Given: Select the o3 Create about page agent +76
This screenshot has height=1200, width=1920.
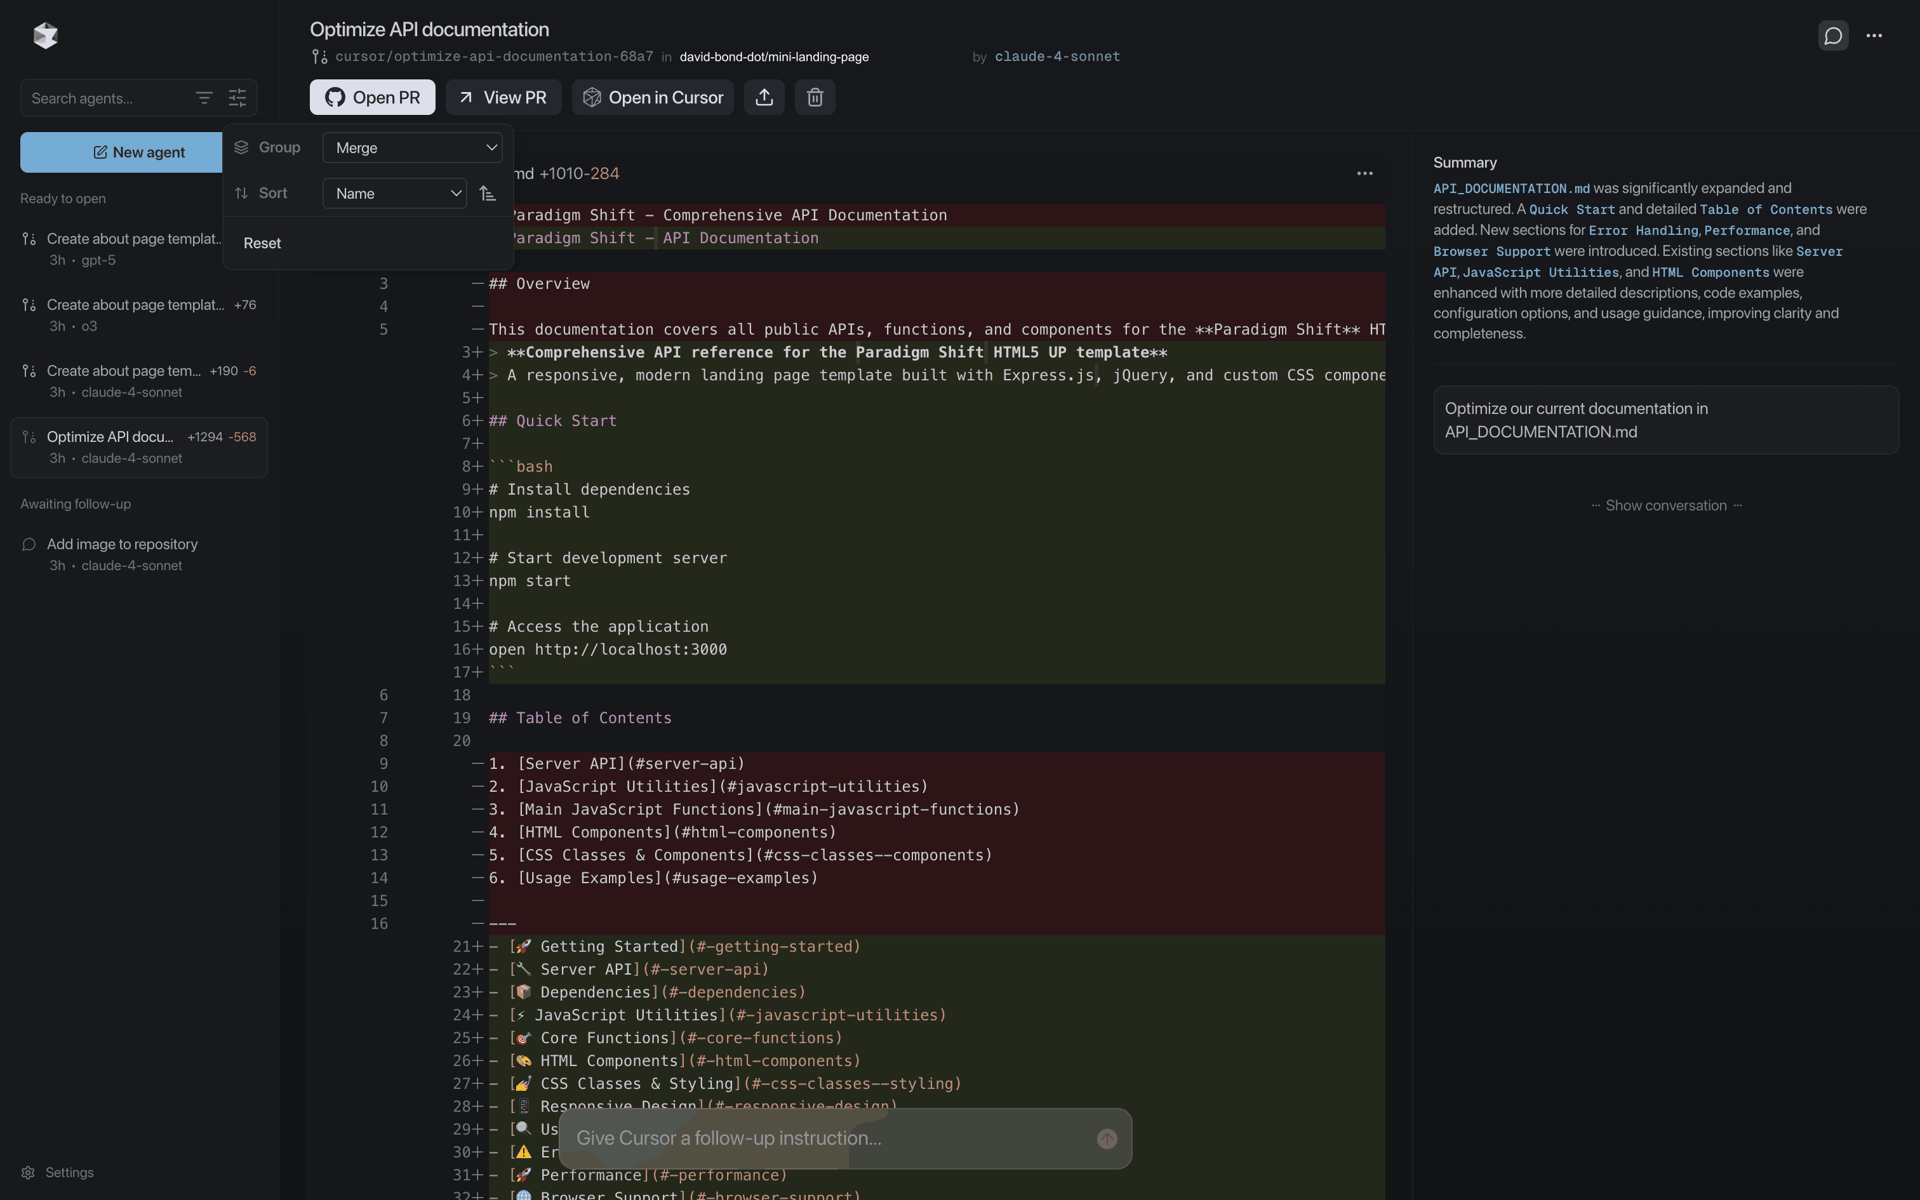Looking at the screenshot, I should click(x=139, y=315).
